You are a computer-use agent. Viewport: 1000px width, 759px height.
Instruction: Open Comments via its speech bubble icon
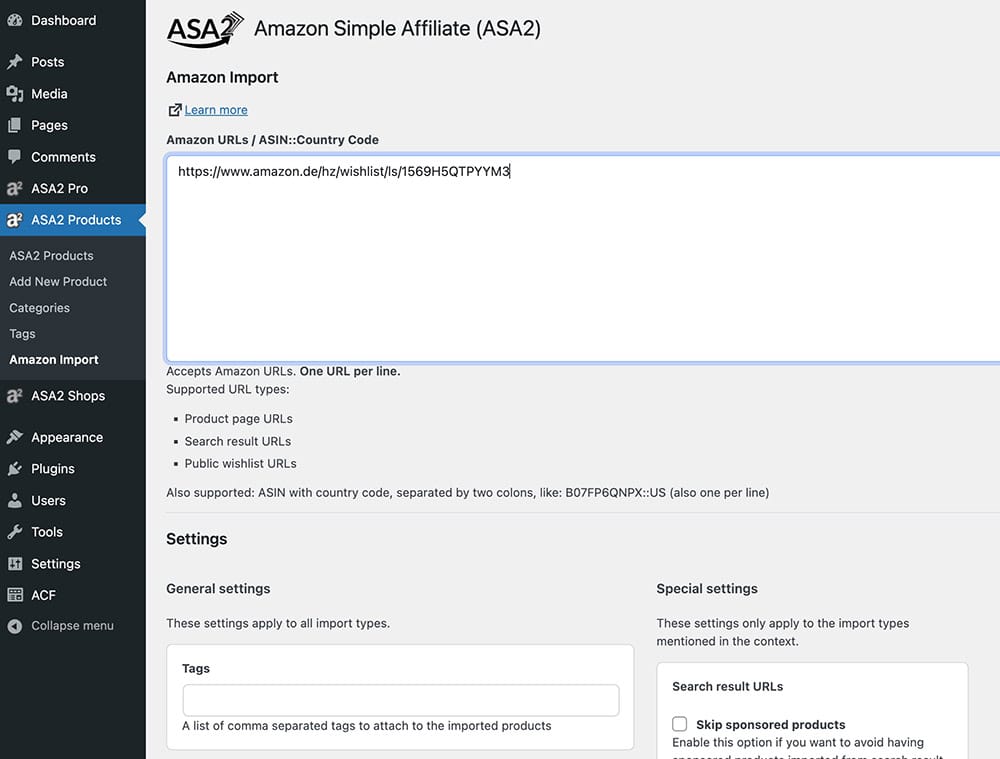(14, 157)
